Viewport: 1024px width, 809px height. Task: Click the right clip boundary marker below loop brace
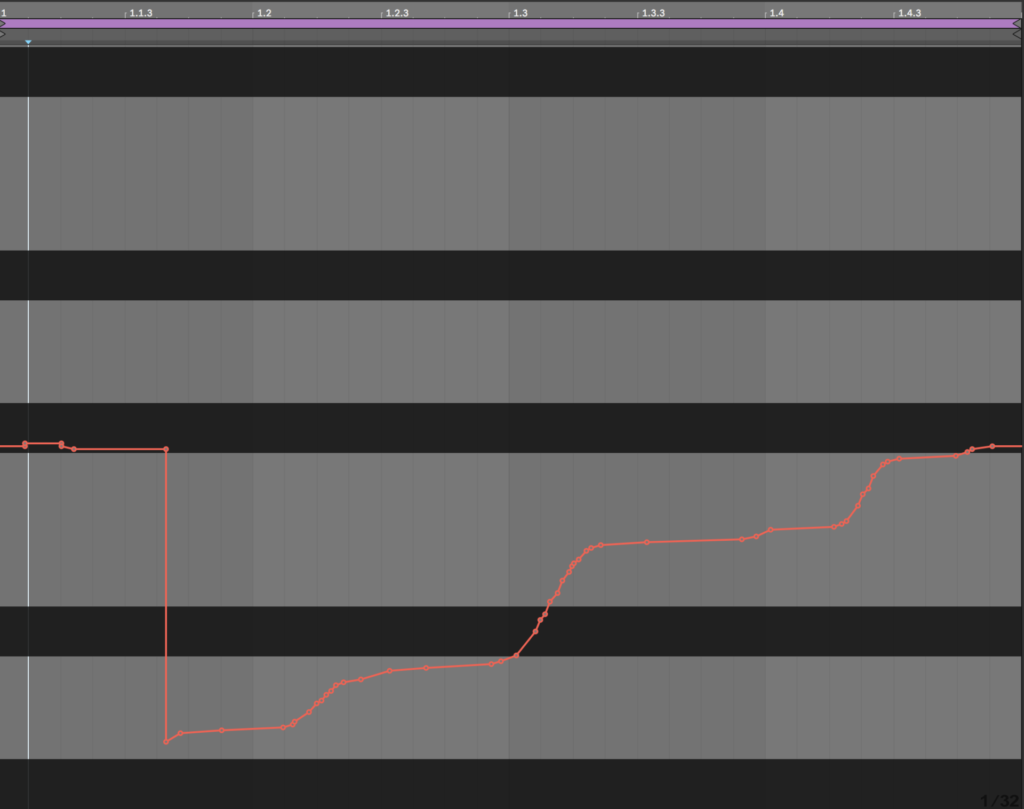[x=1019, y=34]
